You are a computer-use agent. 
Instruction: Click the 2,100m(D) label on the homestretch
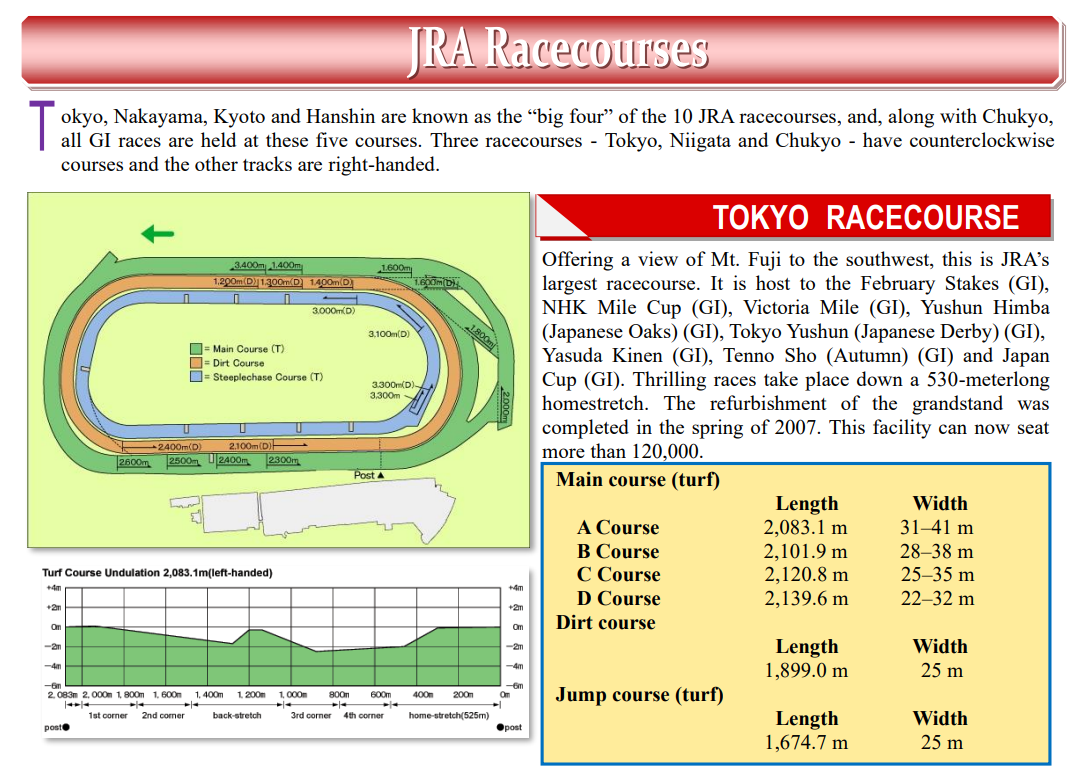250,446
